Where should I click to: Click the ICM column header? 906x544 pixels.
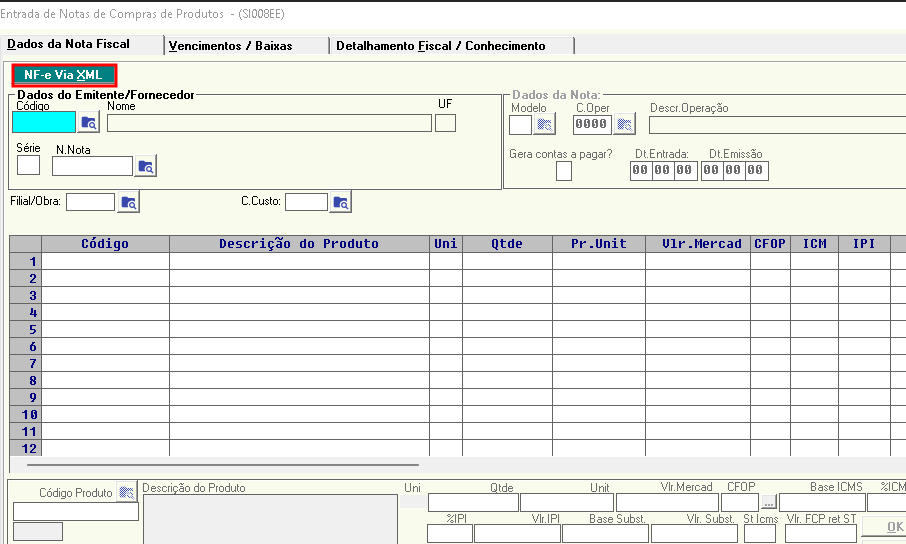[815, 244]
